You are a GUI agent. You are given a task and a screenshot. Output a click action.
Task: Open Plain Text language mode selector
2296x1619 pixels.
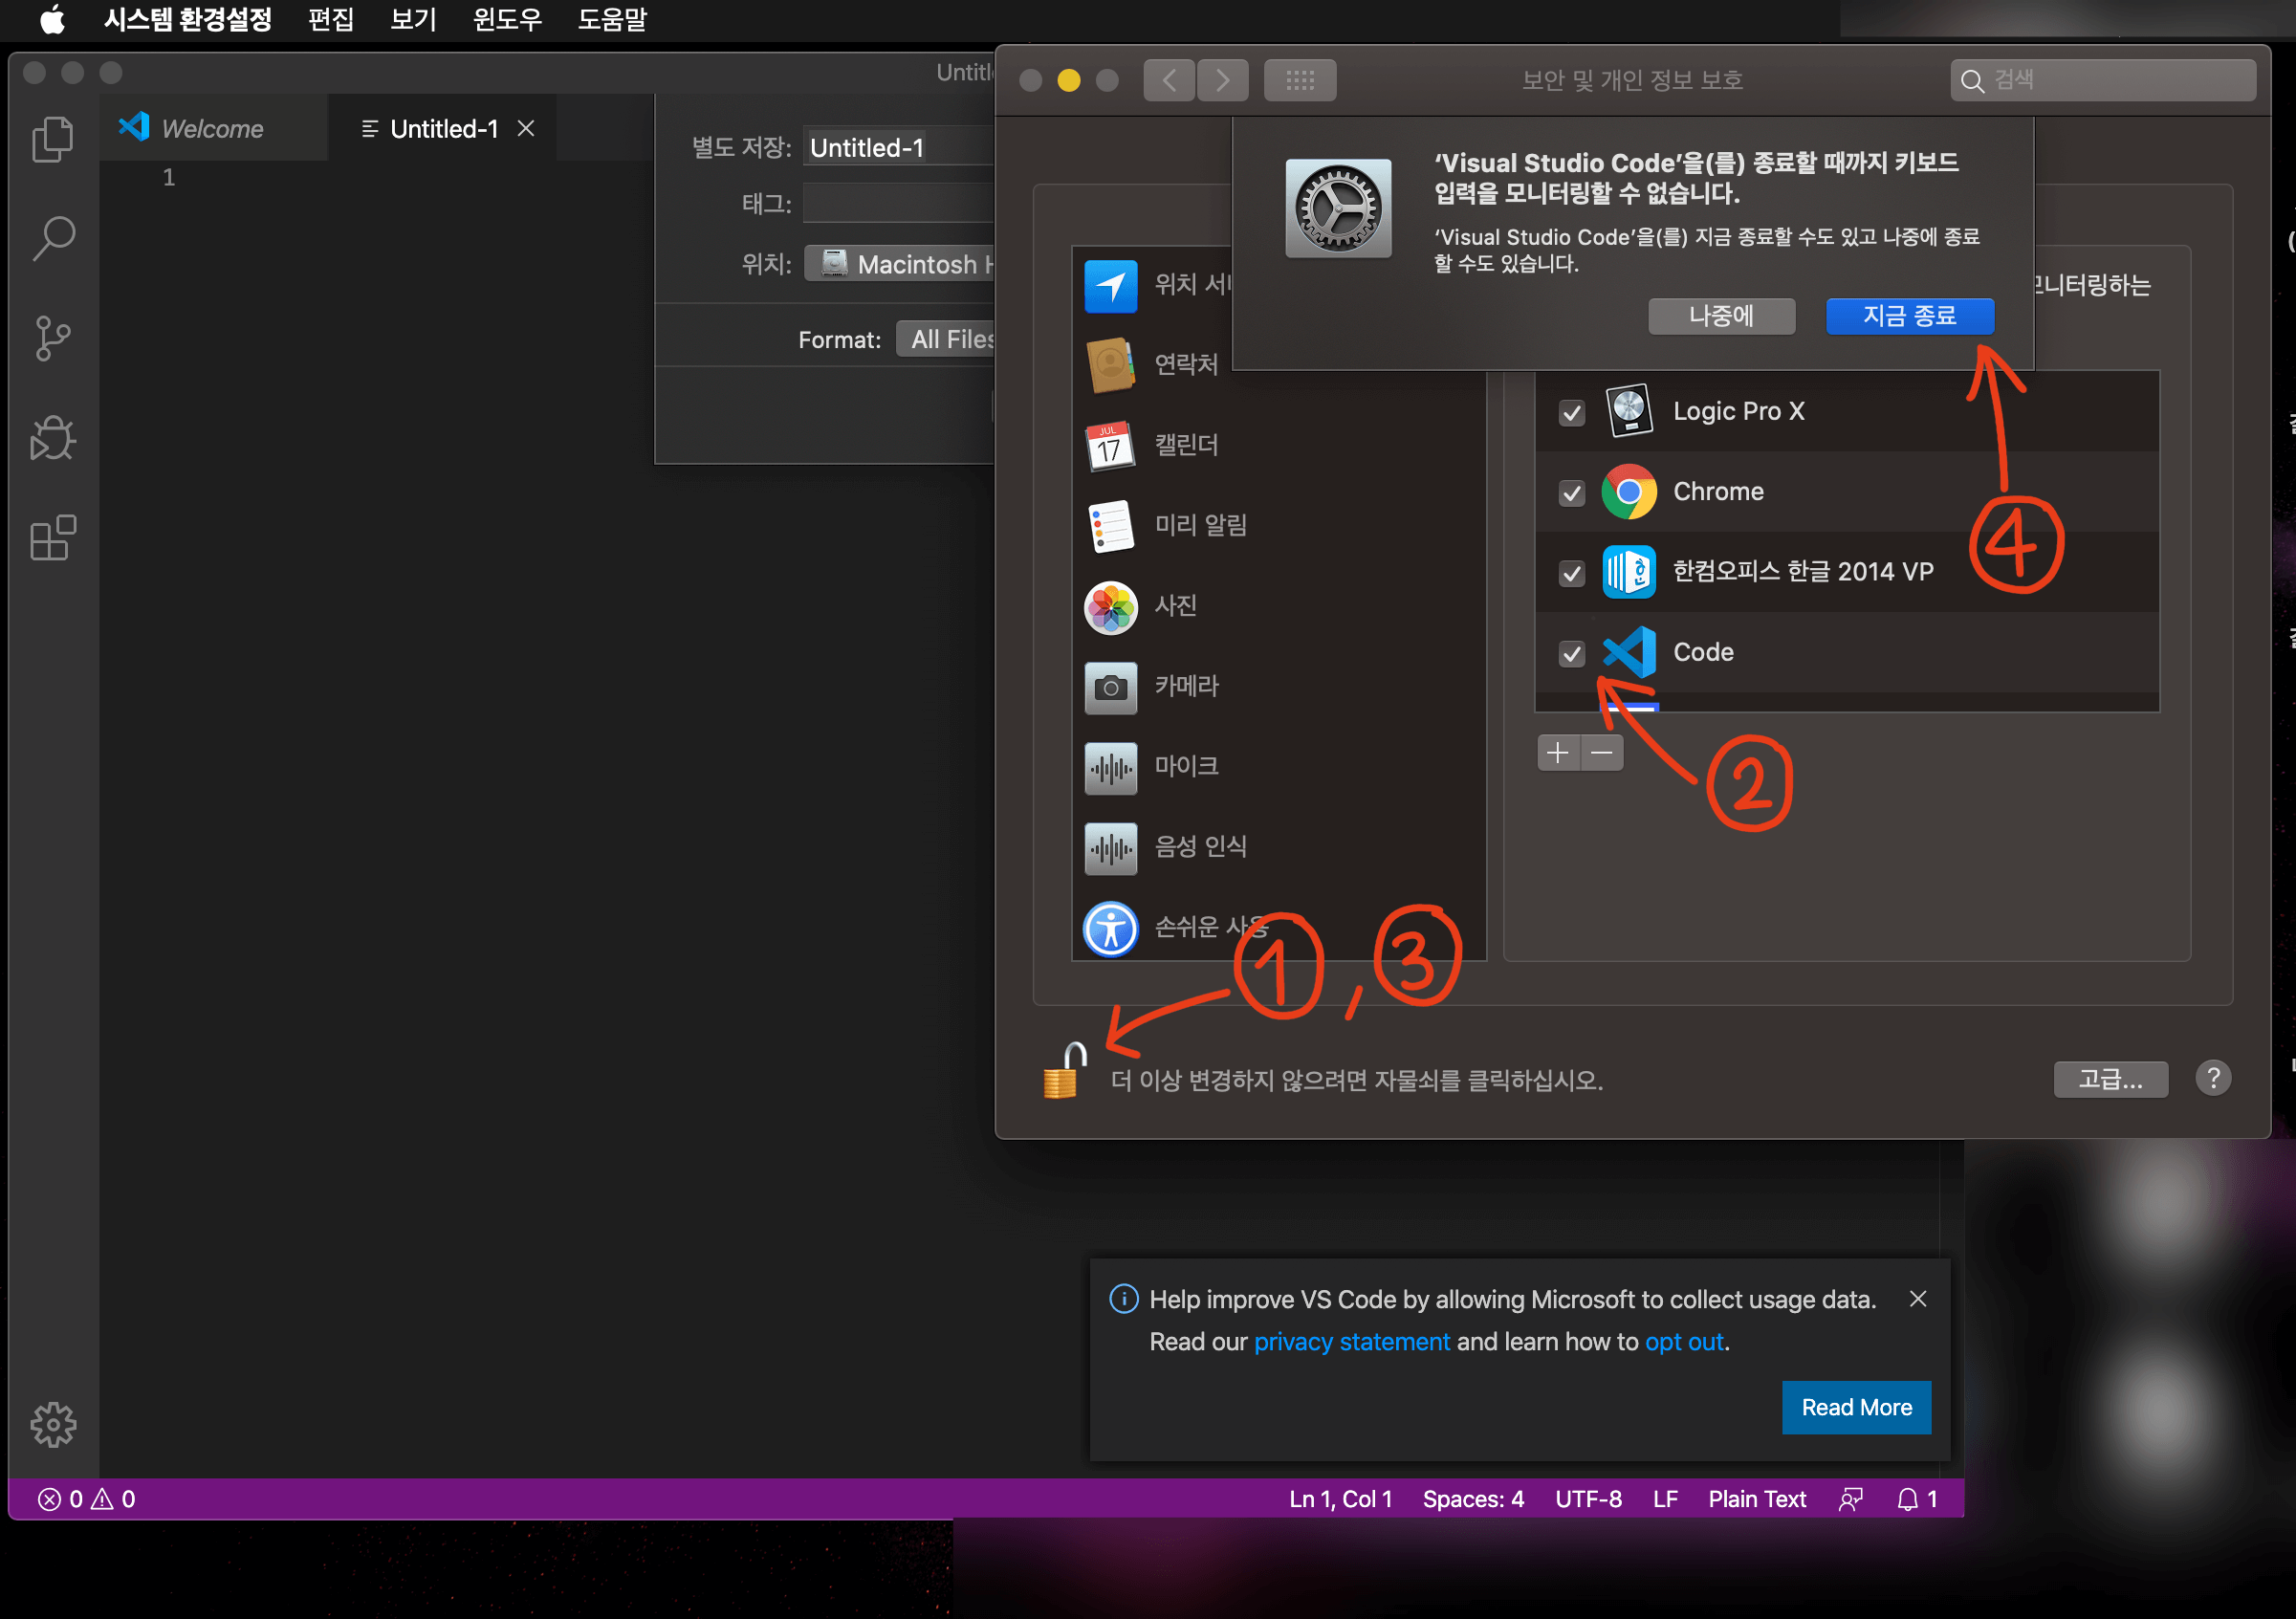pyautogui.click(x=1756, y=1499)
